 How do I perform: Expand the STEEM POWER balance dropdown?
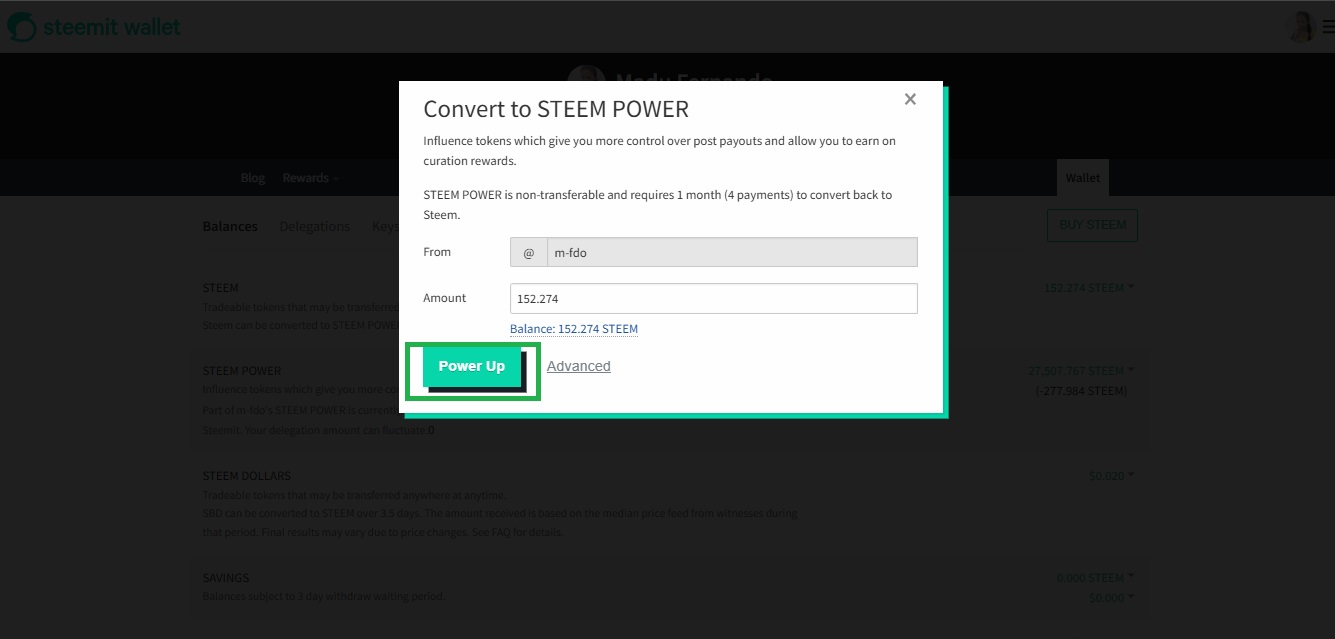pos(1081,371)
